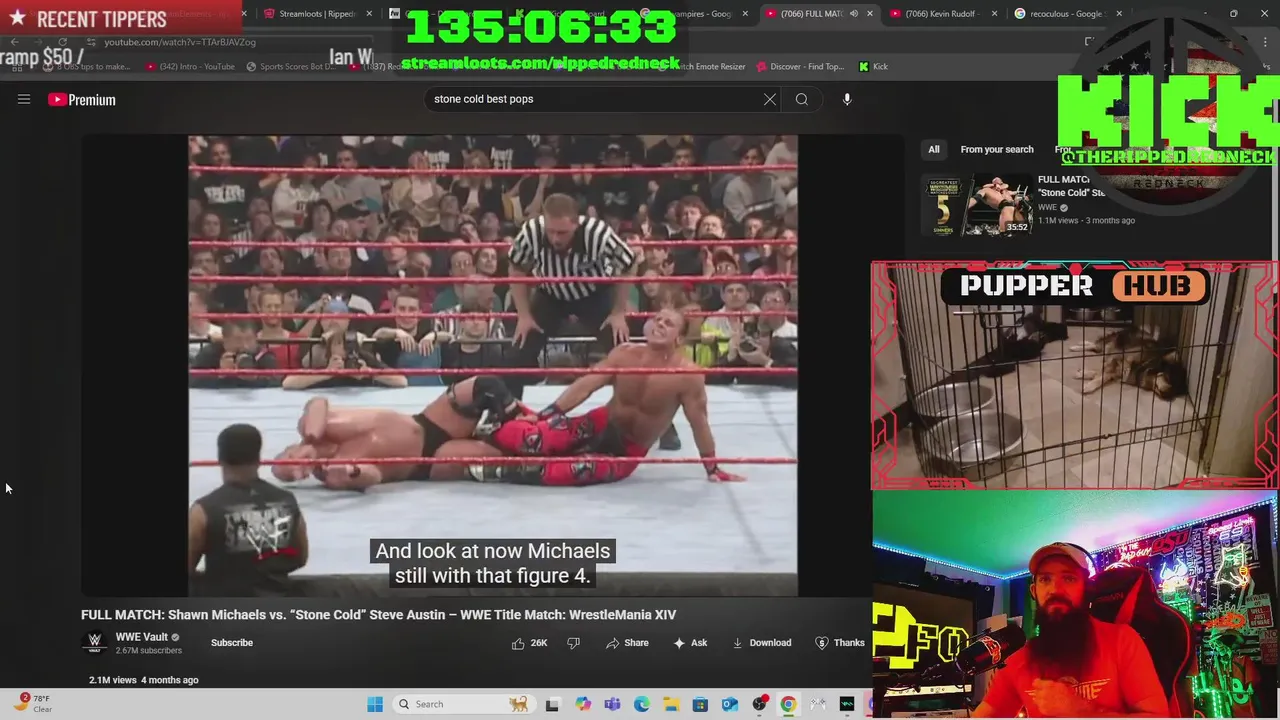Click the youtube.com address bar URL
Image resolution: width=1280 pixels, height=720 pixels.
tap(180, 42)
